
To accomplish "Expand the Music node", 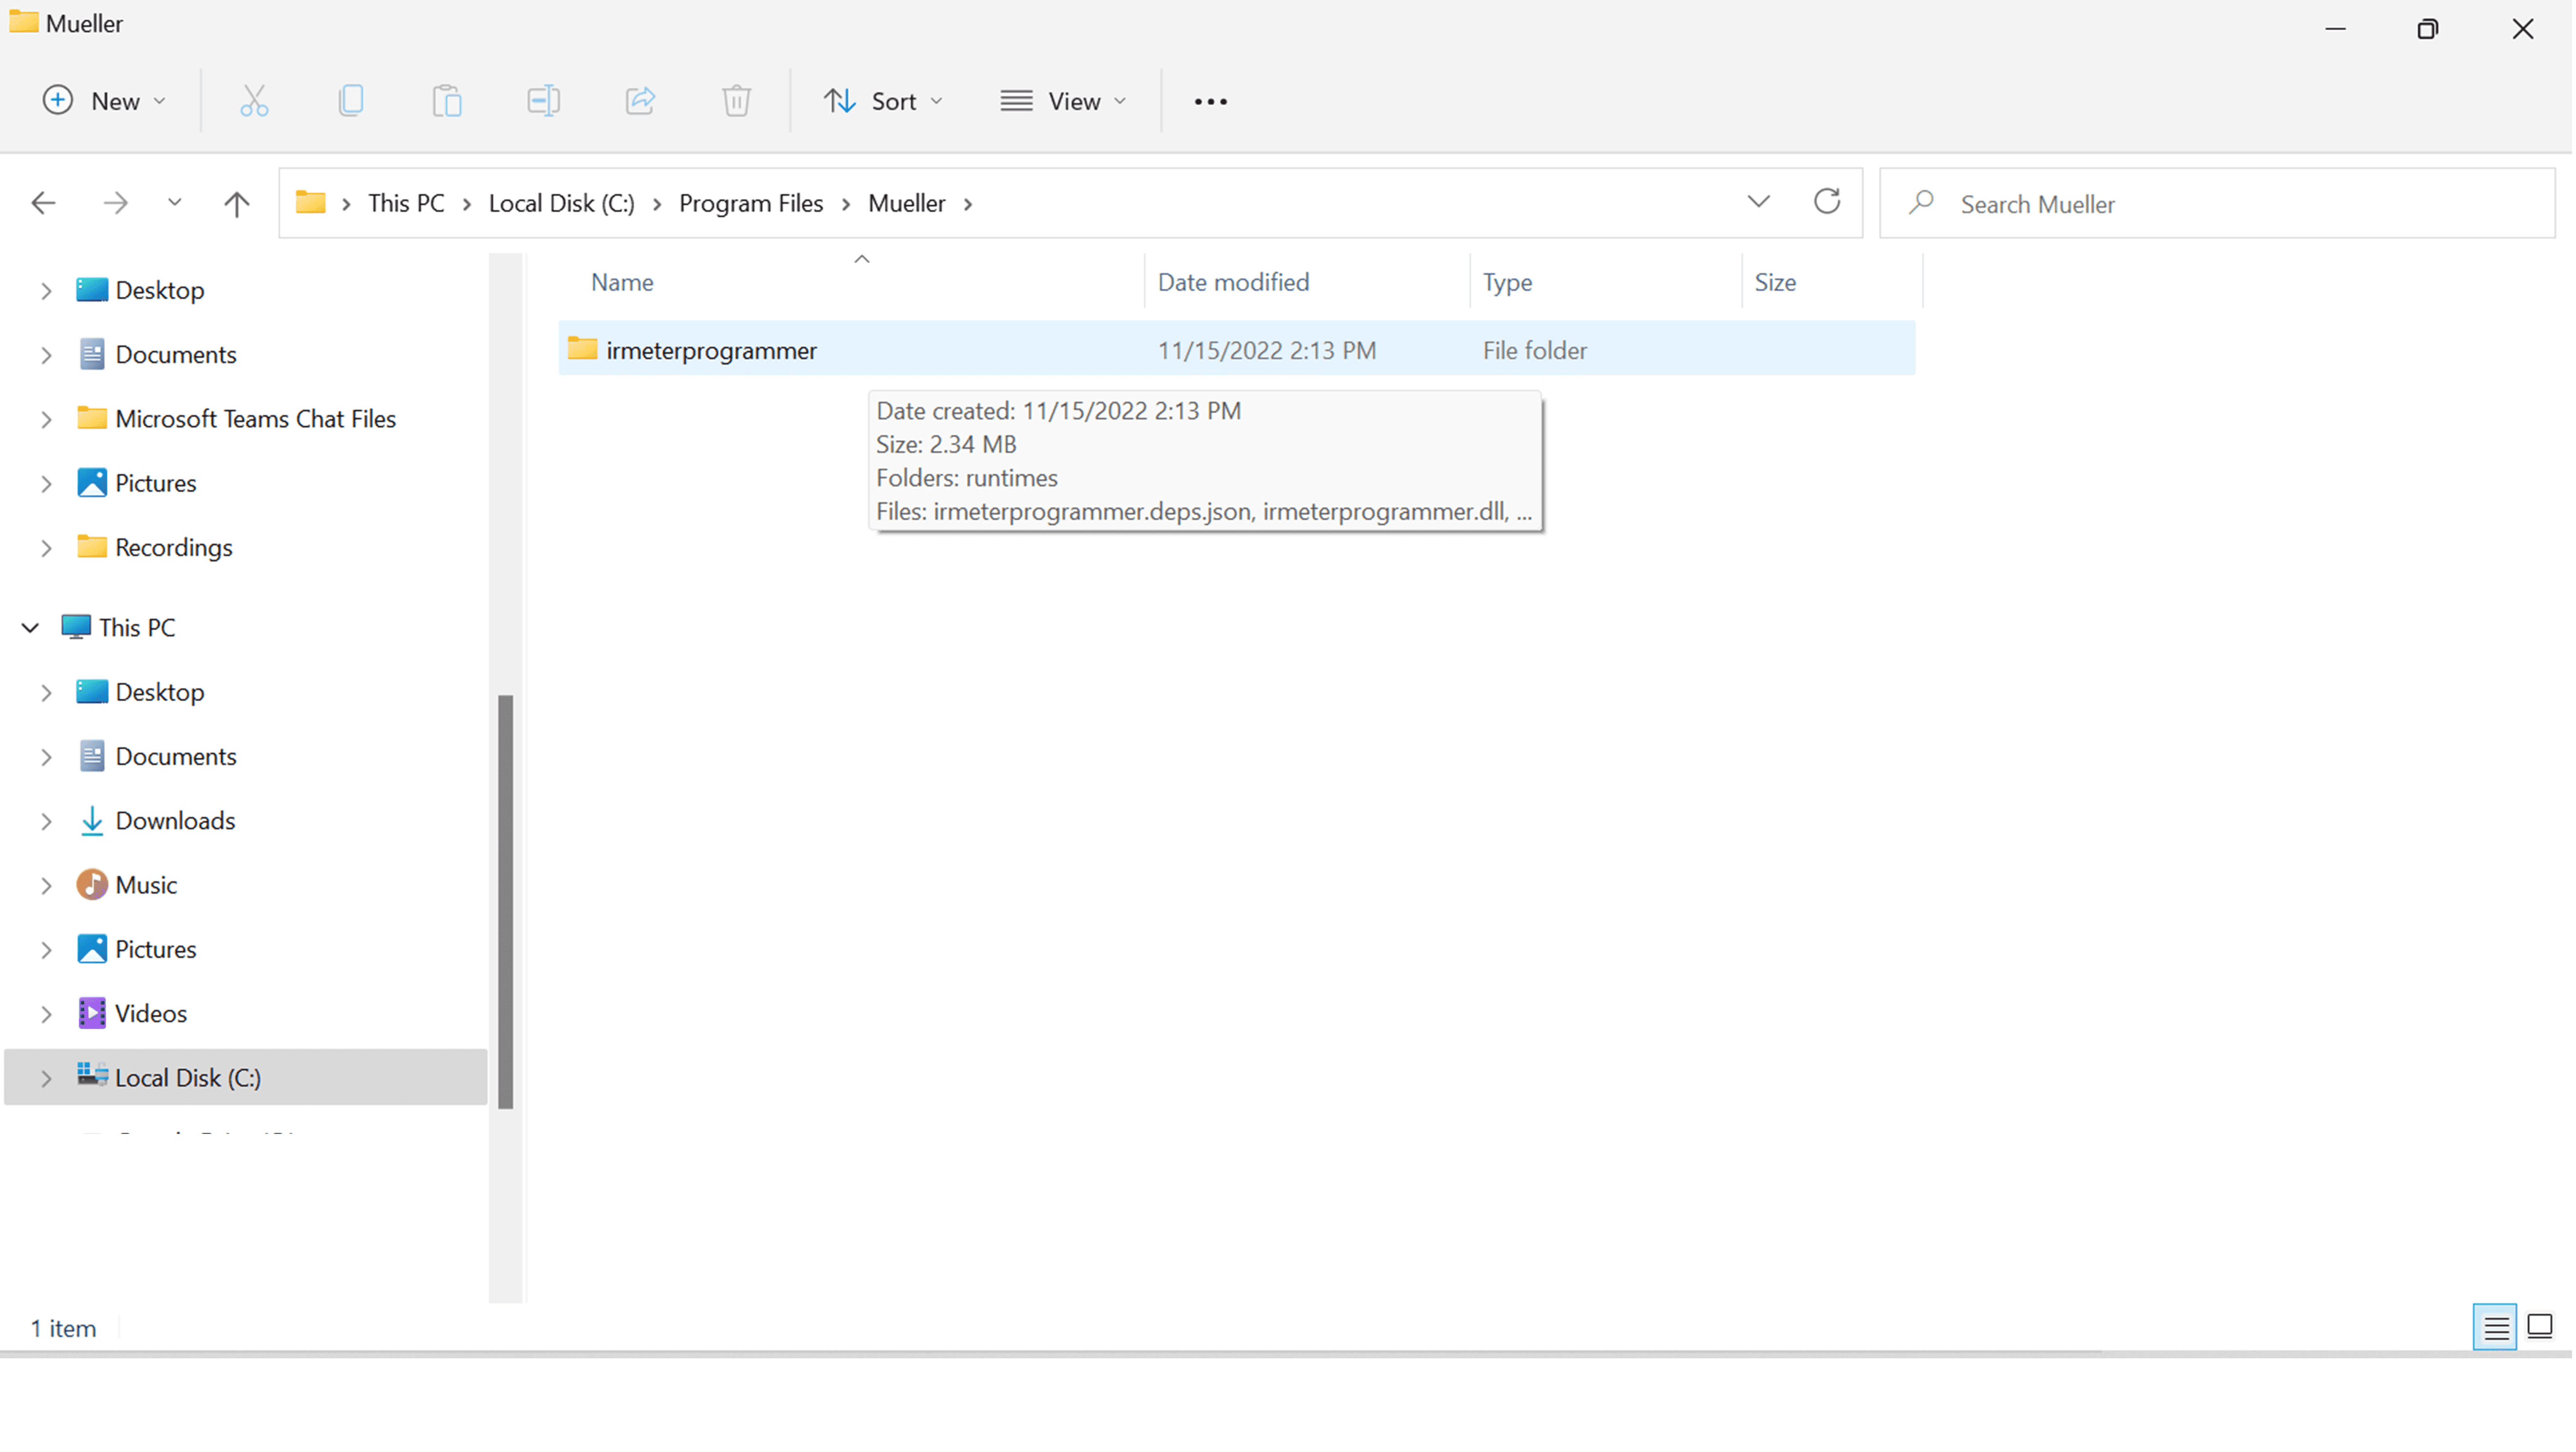I will (46, 886).
